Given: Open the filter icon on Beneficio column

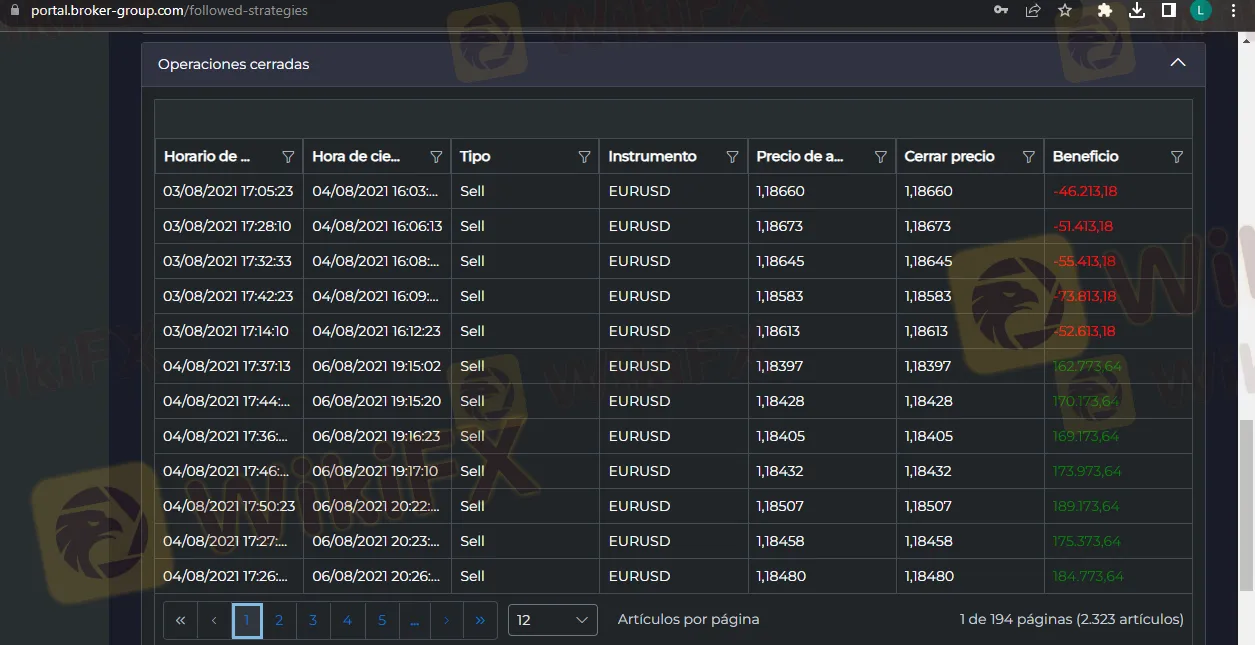Looking at the screenshot, I should [x=1176, y=157].
